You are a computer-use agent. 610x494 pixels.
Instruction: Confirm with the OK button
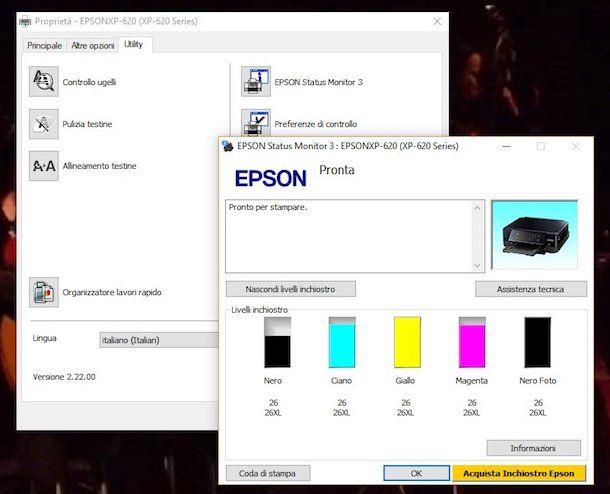point(416,473)
